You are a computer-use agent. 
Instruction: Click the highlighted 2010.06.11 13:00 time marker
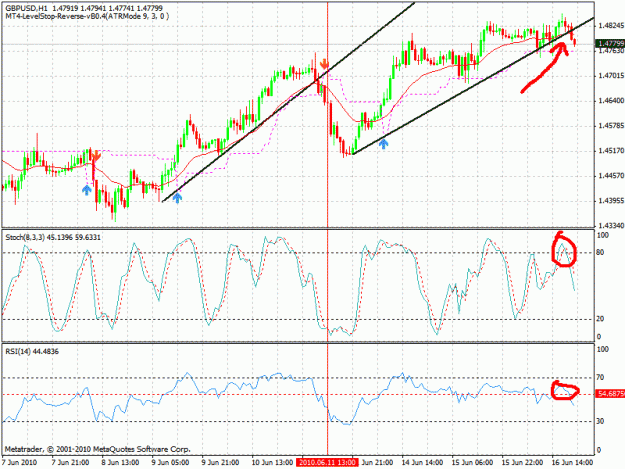click(327, 462)
